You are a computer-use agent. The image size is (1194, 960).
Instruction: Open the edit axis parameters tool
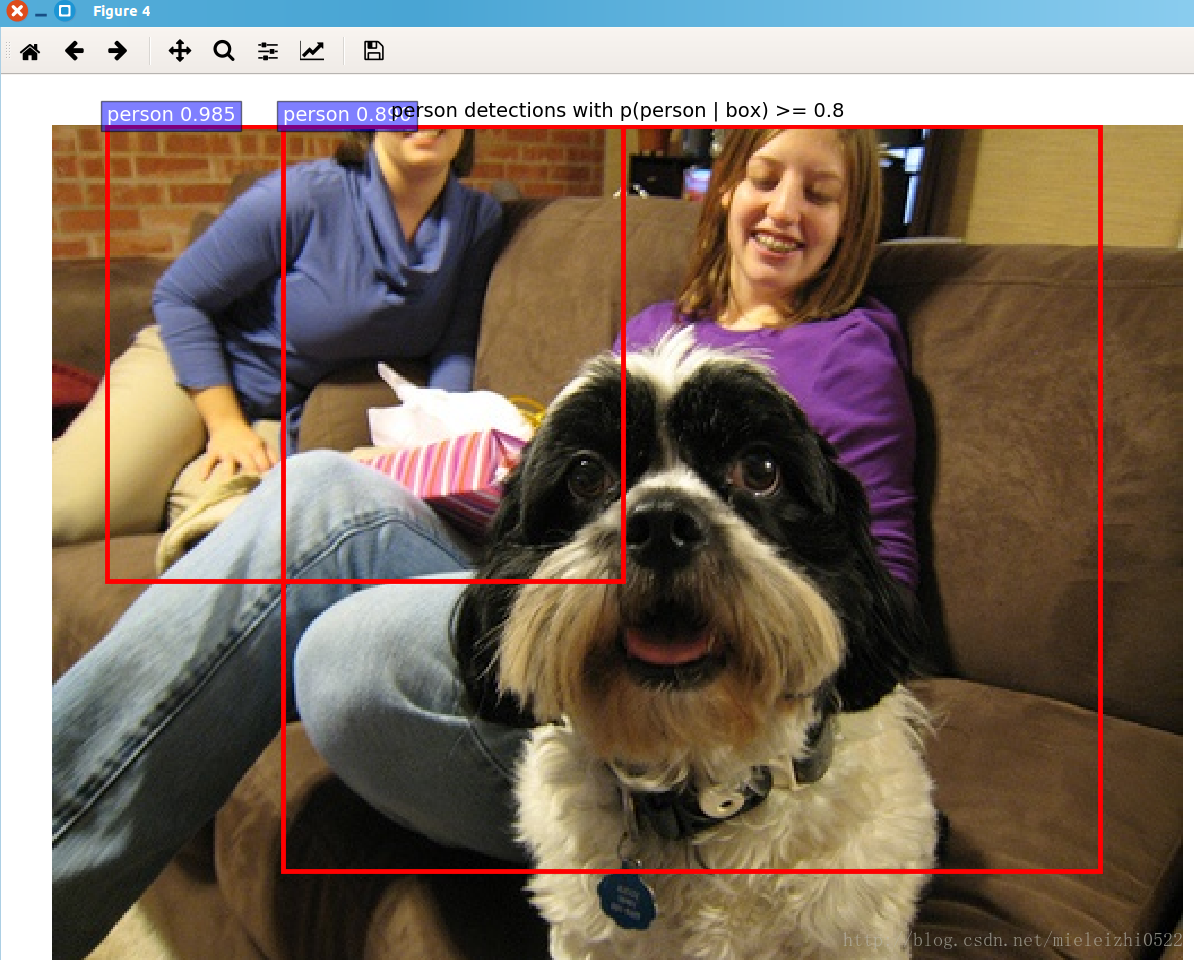(x=312, y=51)
